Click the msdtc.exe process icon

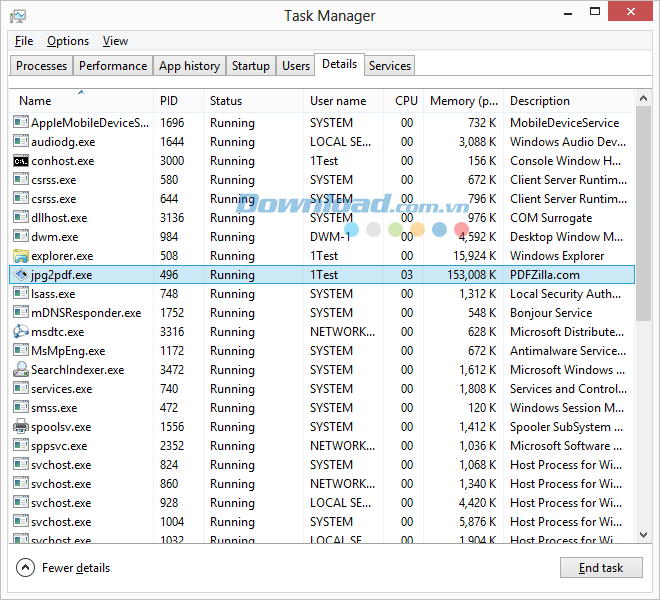click(x=21, y=332)
